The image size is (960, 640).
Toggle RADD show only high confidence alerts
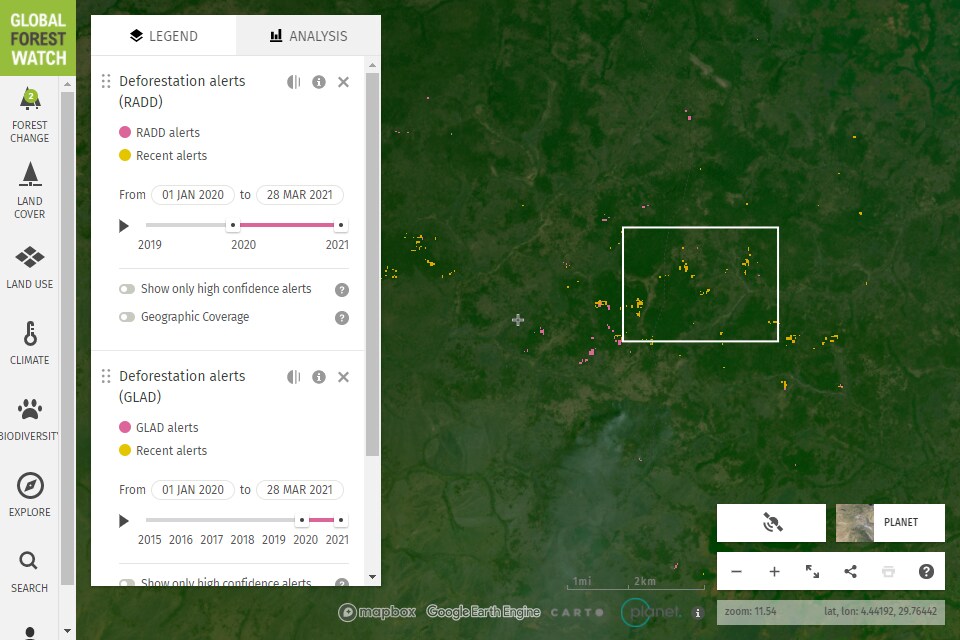click(x=127, y=289)
